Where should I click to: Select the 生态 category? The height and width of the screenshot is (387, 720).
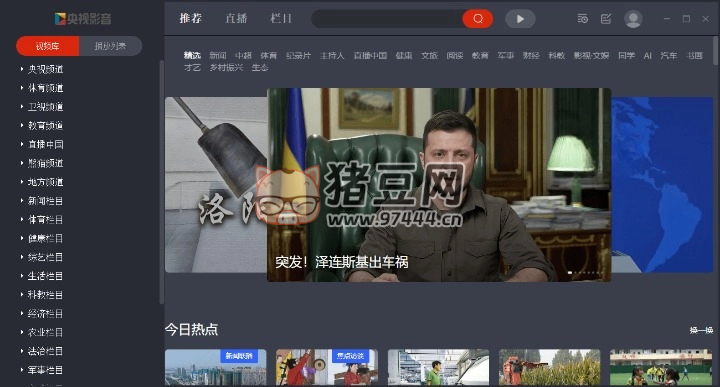(259, 67)
